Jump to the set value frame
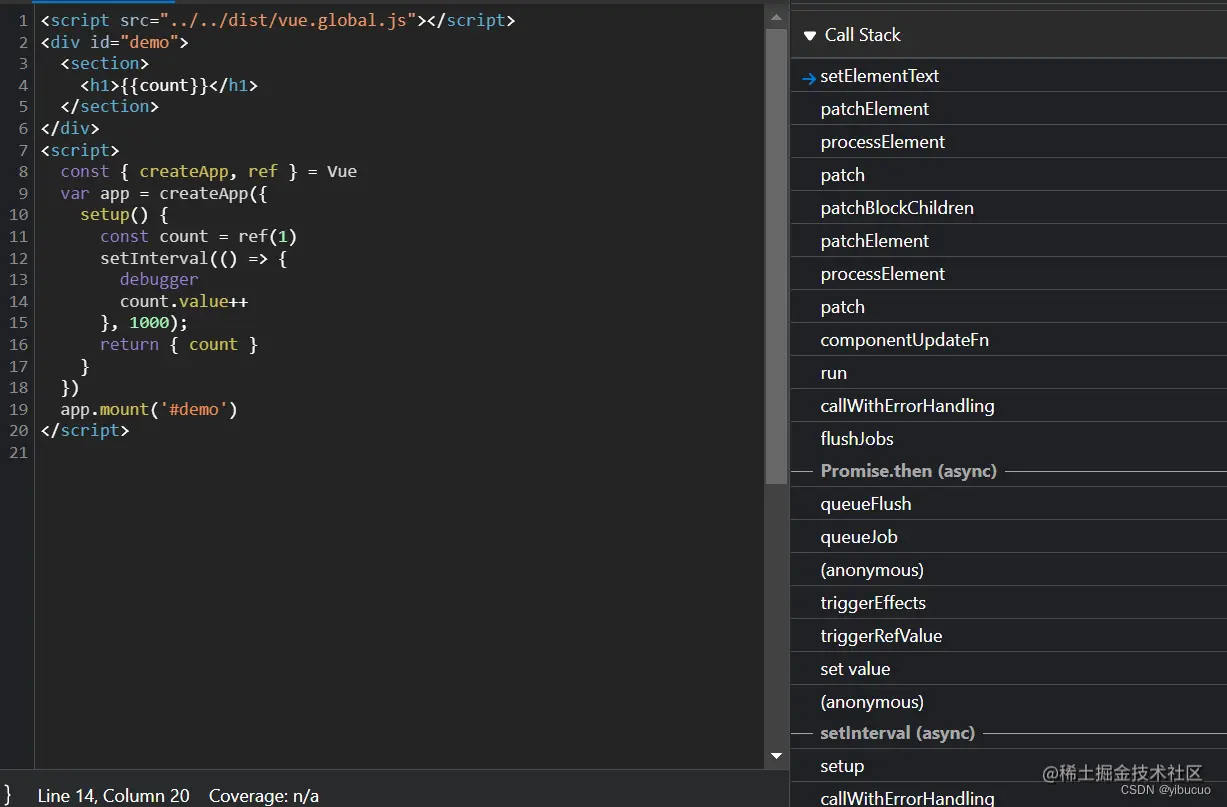Image resolution: width=1227 pixels, height=807 pixels. tap(1009, 669)
